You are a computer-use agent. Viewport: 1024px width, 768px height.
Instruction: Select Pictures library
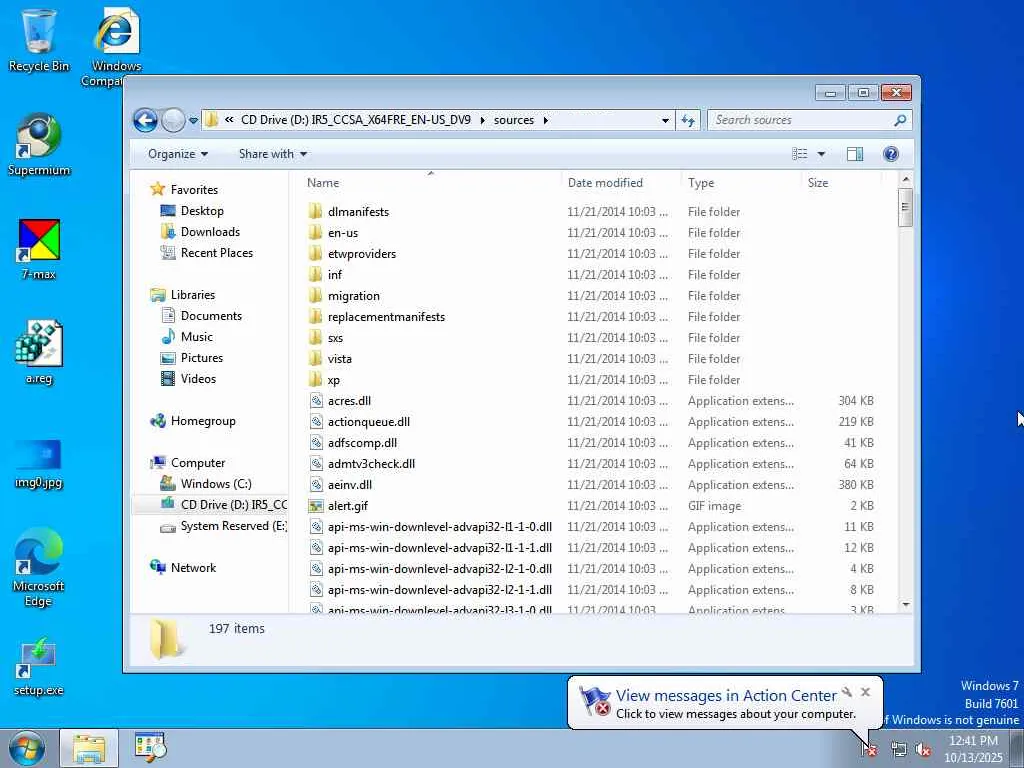click(201, 358)
